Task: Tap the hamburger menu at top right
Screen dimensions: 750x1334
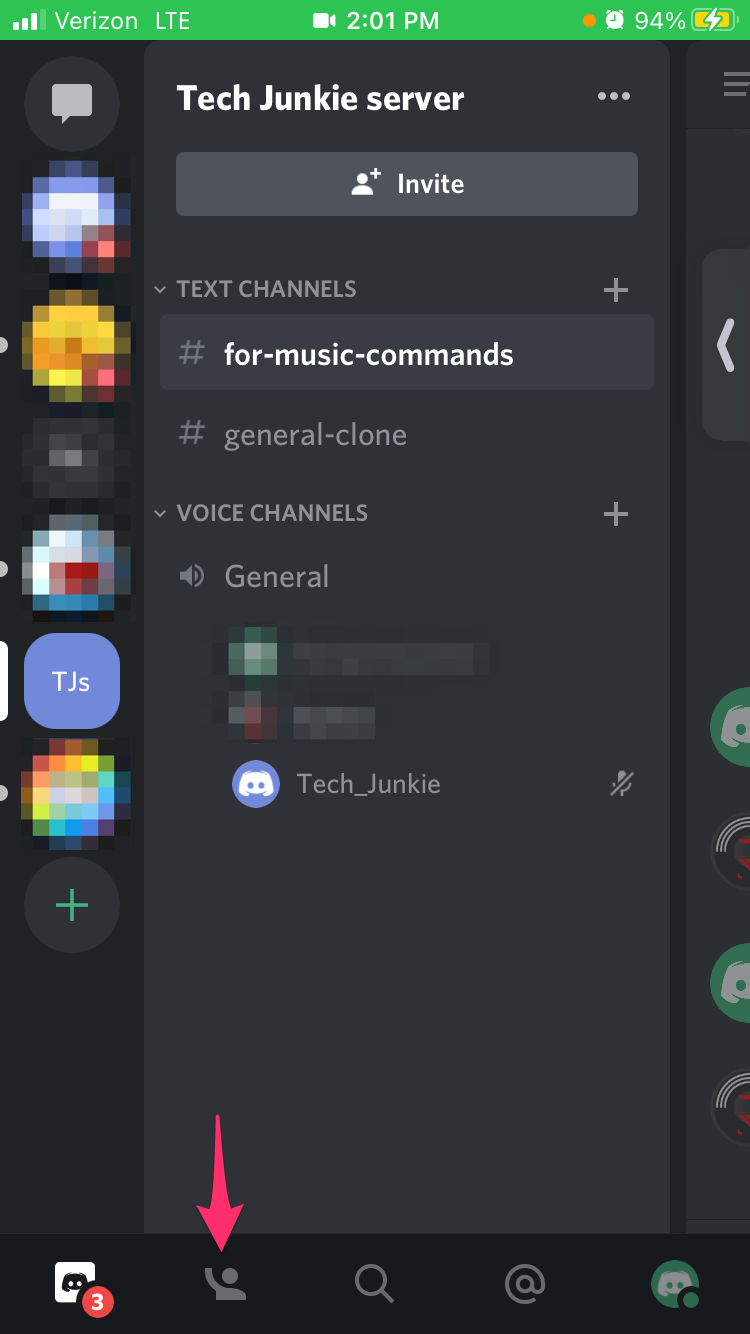Action: point(737,84)
